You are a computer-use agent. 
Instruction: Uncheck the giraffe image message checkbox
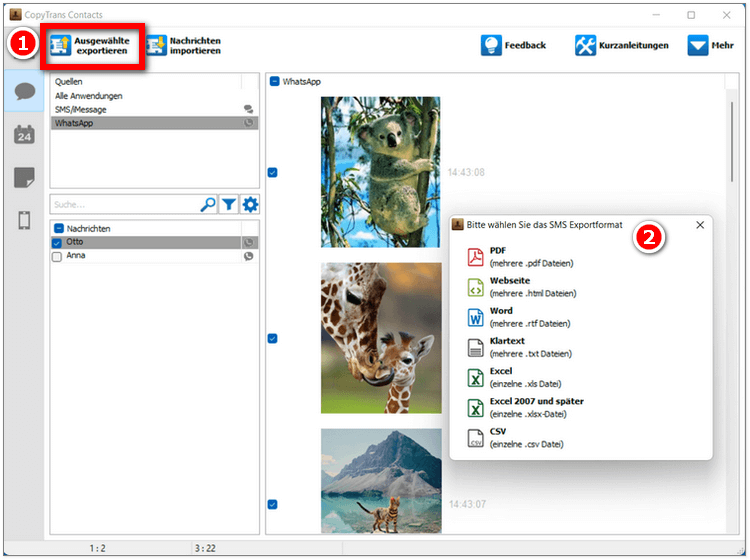[x=273, y=339]
